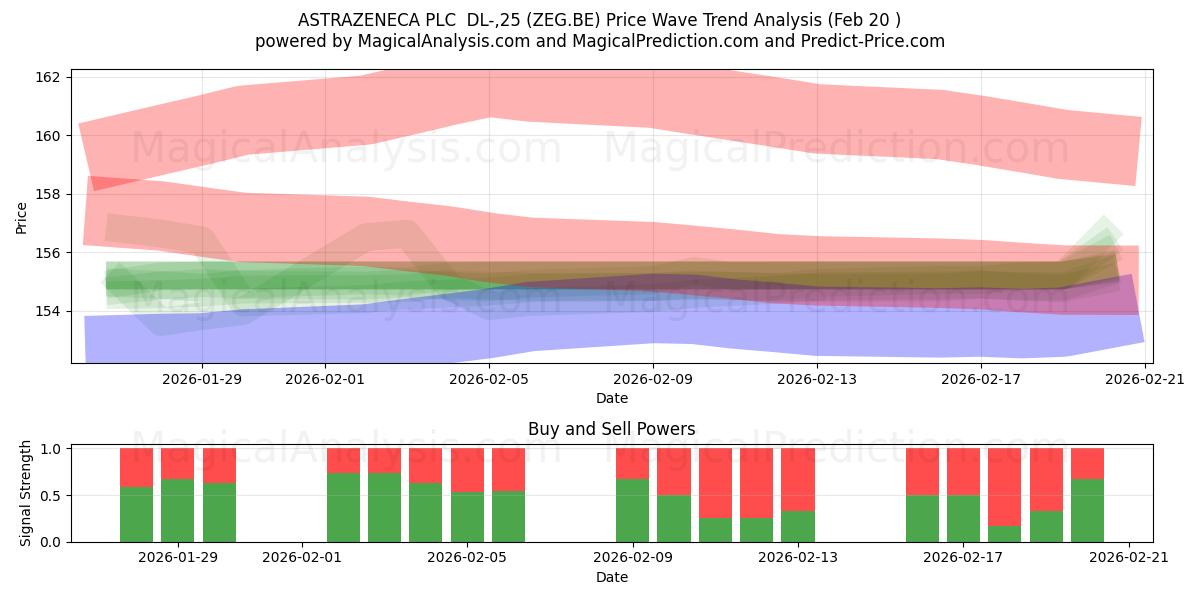The width and height of the screenshot is (1200, 600).
Task: Click 2026-02-09 under the Buy and Sell chart
Action: (x=632, y=558)
